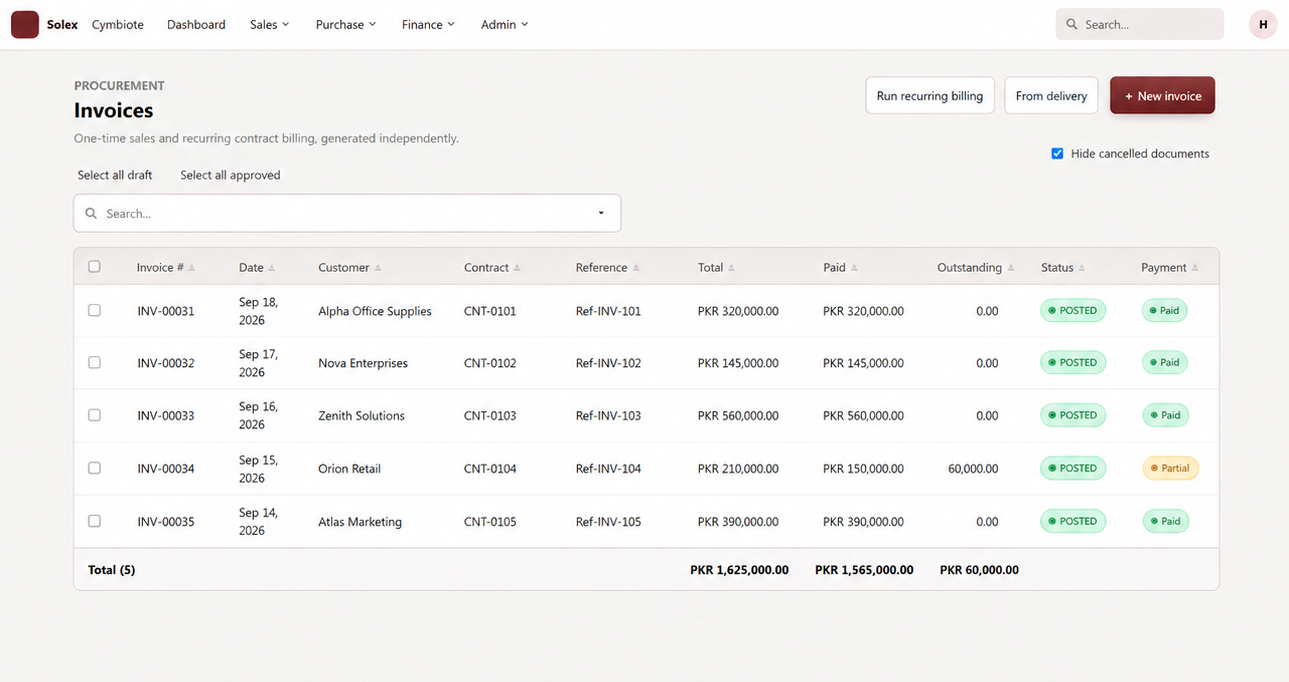This screenshot has width=1289, height=682.
Task: Sort by Date column arrow
Action: 271,268
